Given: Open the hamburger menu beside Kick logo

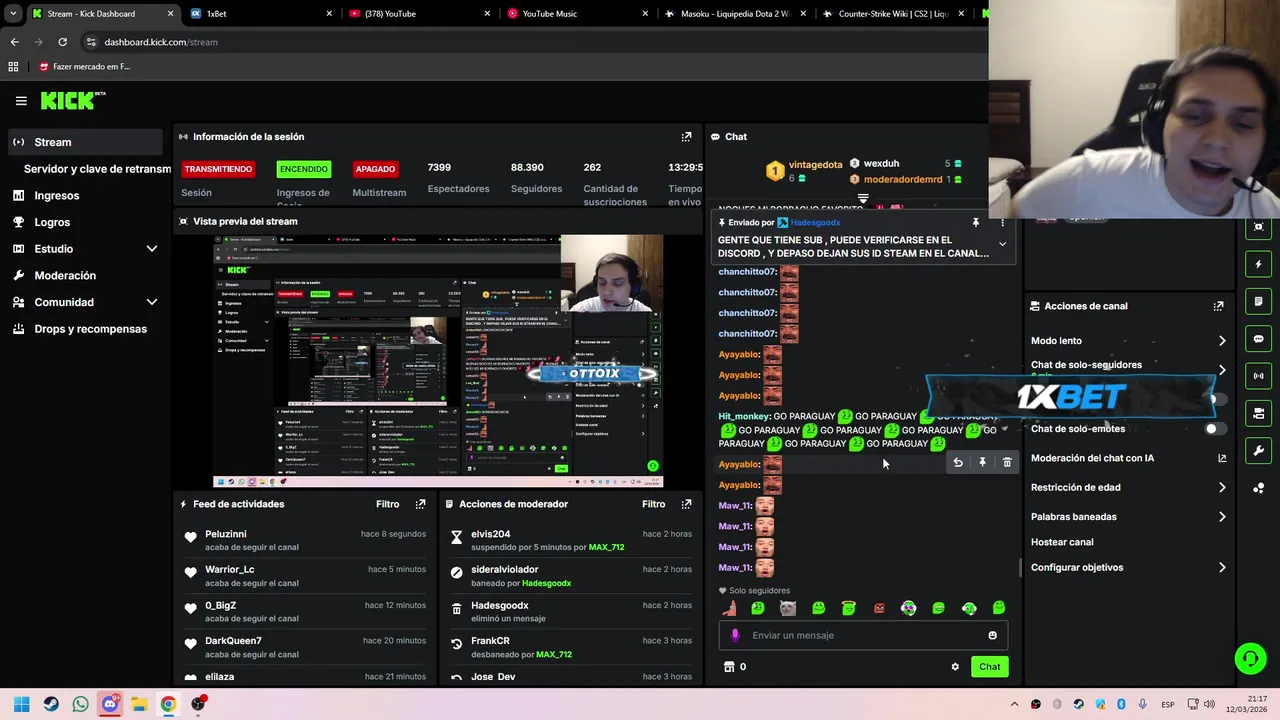Looking at the screenshot, I should tap(21, 101).
